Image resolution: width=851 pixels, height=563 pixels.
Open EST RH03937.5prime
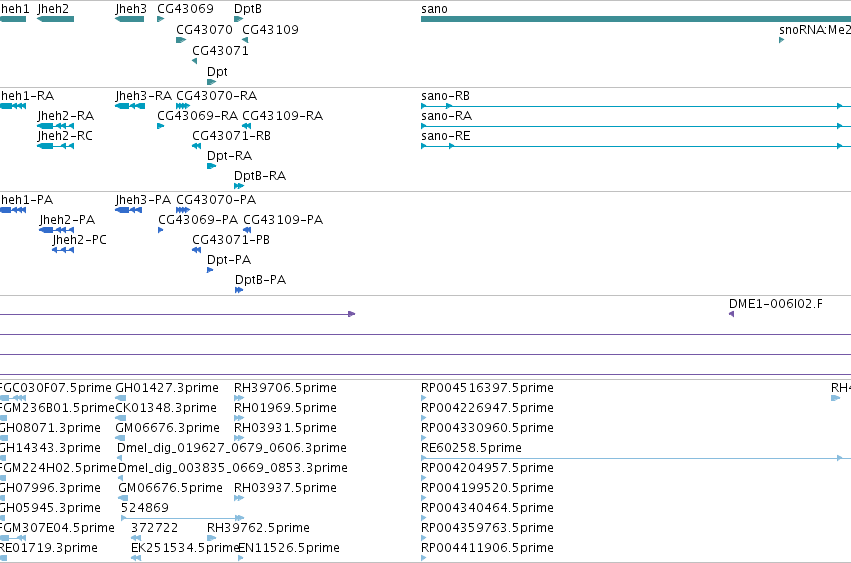[285, 488]
